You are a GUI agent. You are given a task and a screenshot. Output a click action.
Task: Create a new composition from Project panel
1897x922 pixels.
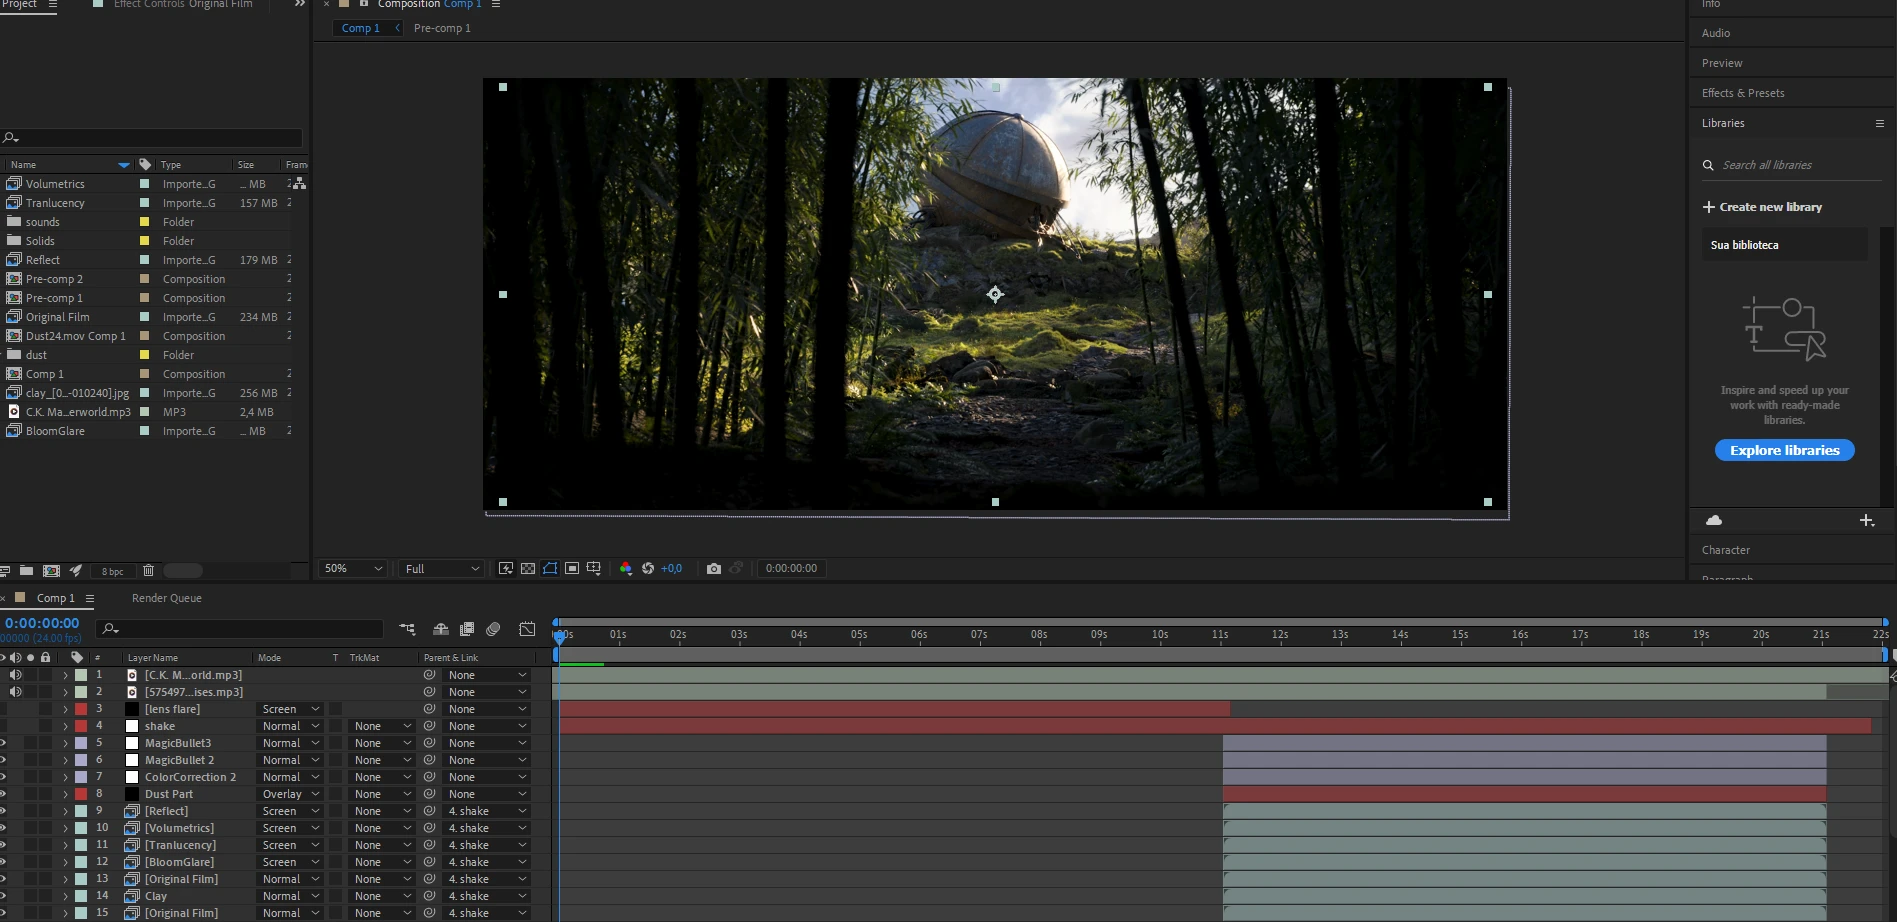point(51,570)
